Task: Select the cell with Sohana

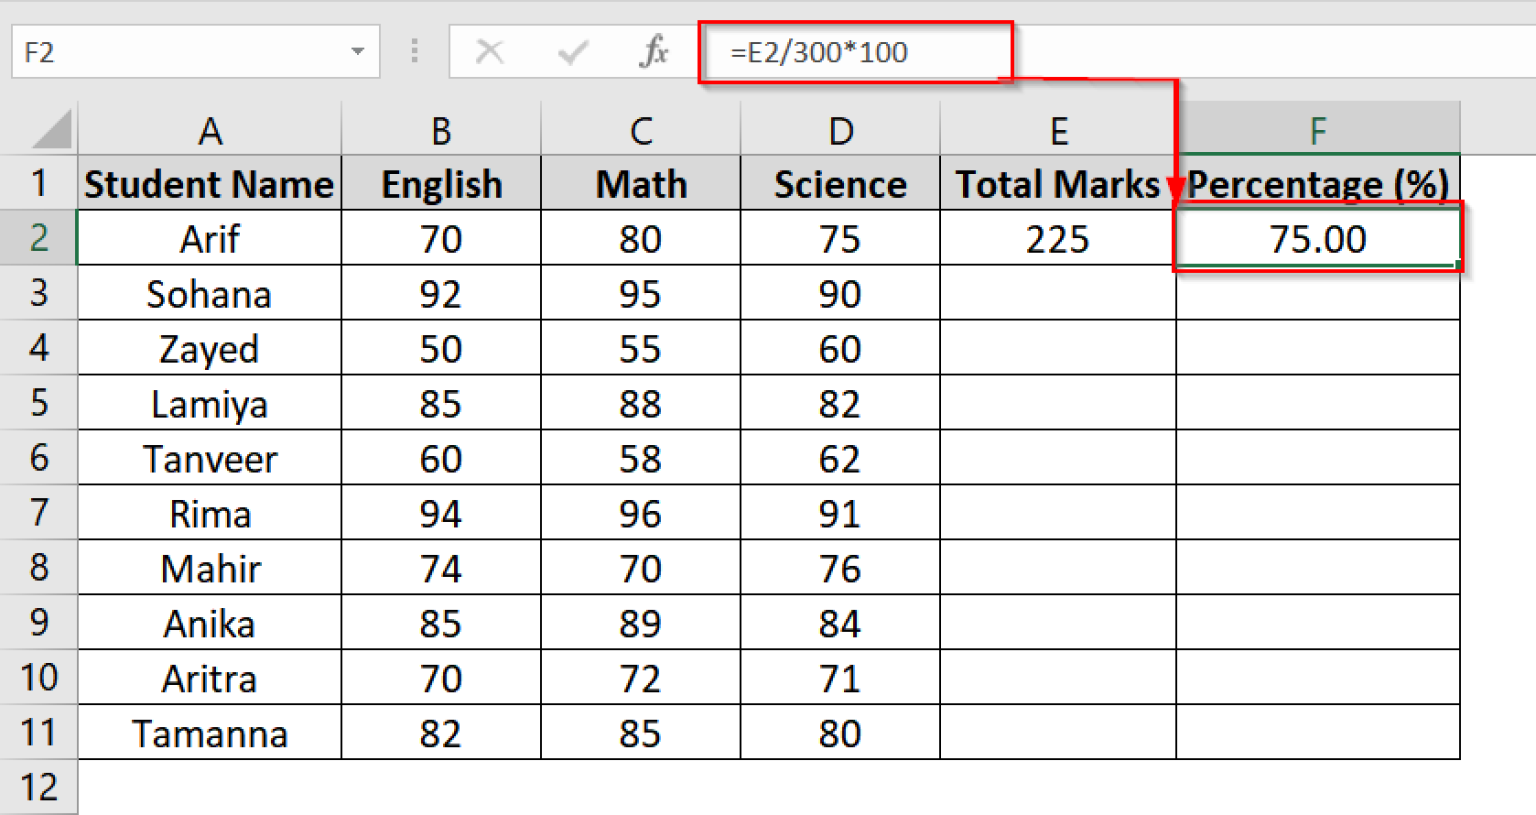Action: pyautogui.click(x=209, y=293)
